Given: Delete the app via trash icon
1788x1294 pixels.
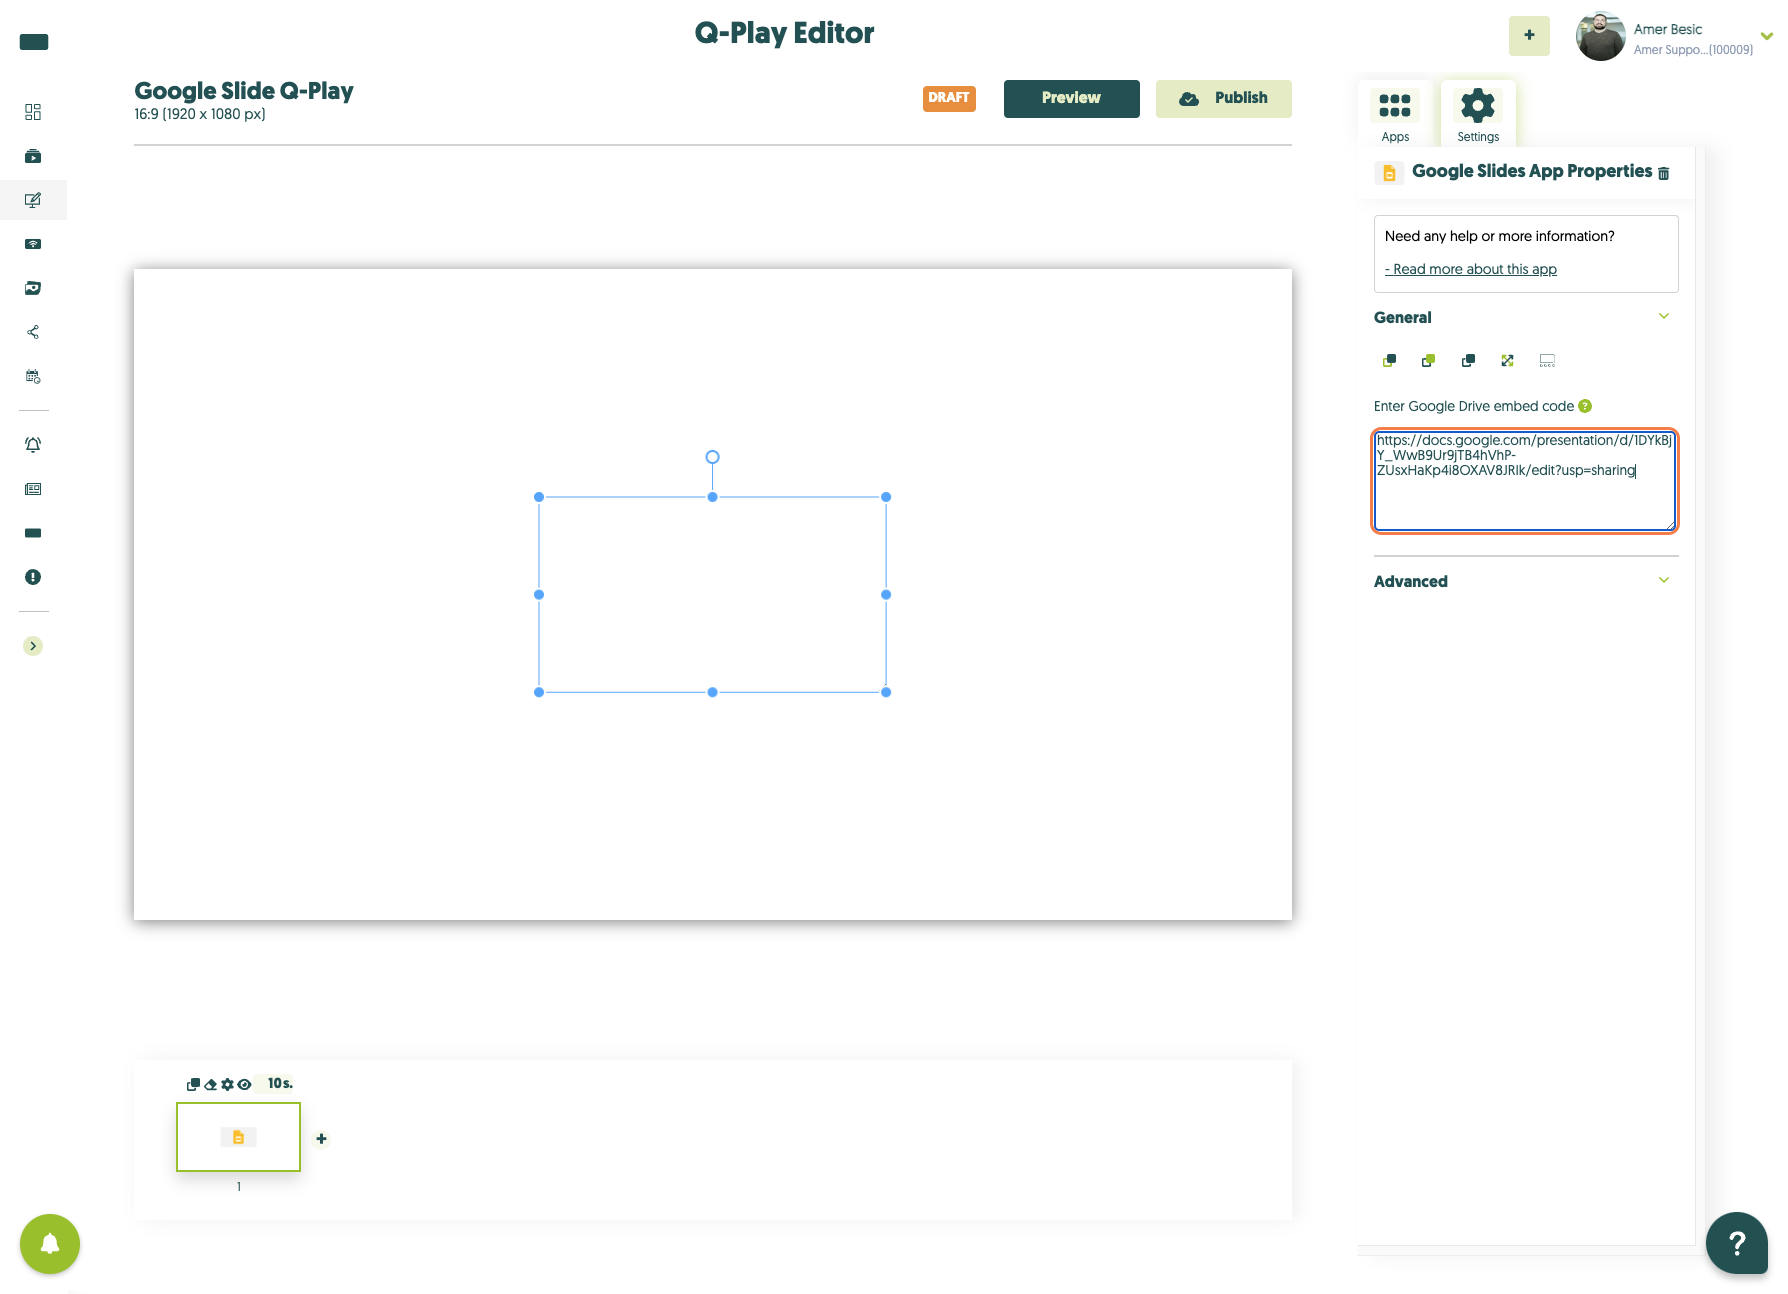Looking at the screenshot, I should point(1664,173).
